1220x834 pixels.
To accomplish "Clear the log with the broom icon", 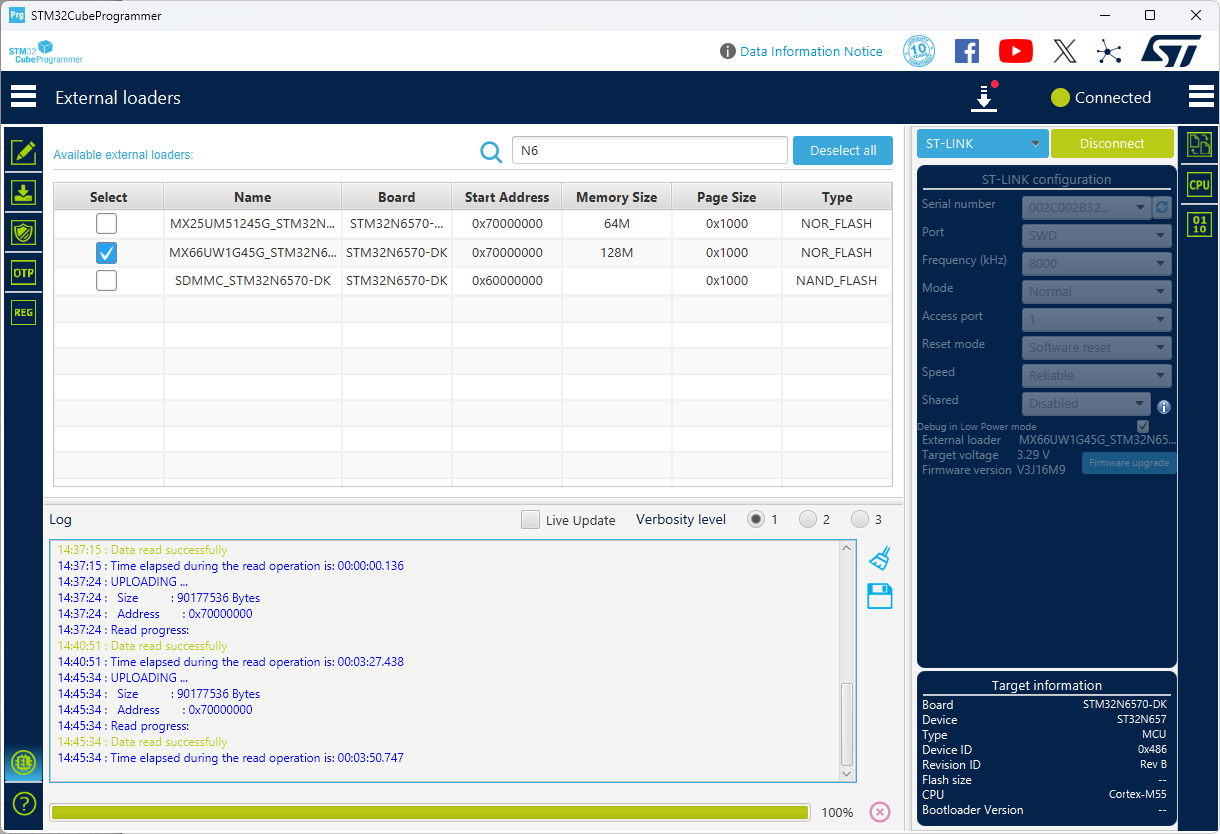I will (880, 558).
